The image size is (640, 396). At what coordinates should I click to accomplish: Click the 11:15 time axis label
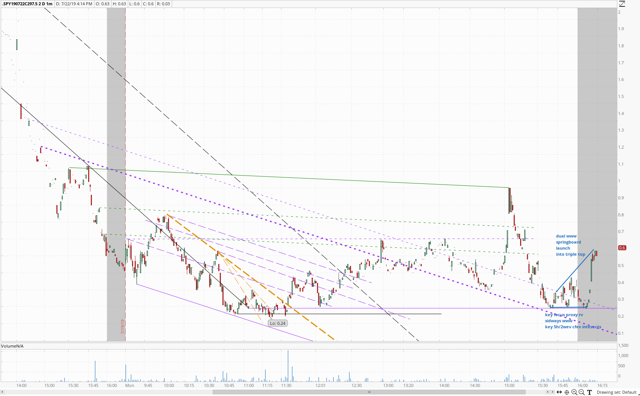click(x=267, y=385)
